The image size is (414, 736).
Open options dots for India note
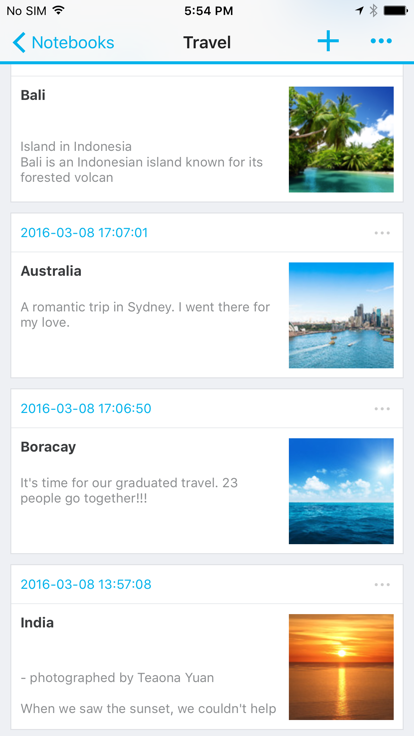382,585
